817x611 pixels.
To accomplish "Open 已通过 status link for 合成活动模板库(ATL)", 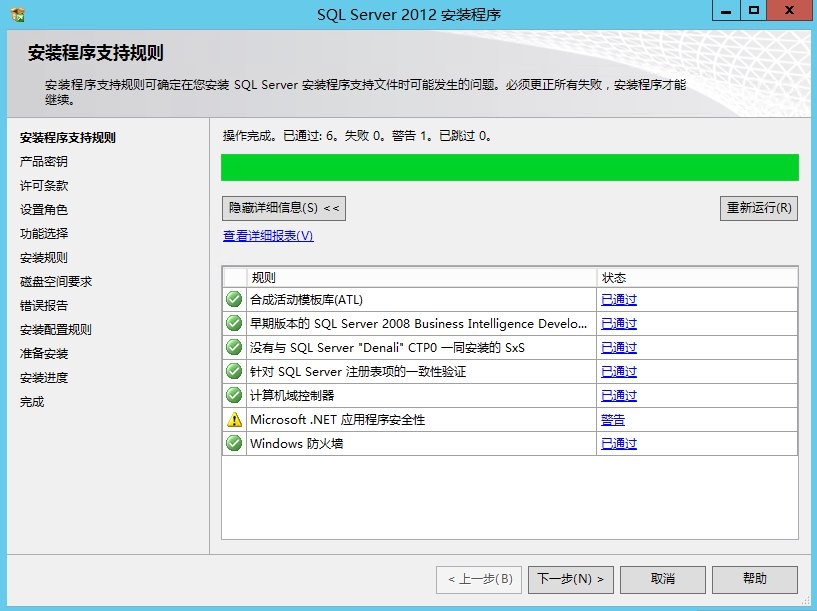I will 618,300.
